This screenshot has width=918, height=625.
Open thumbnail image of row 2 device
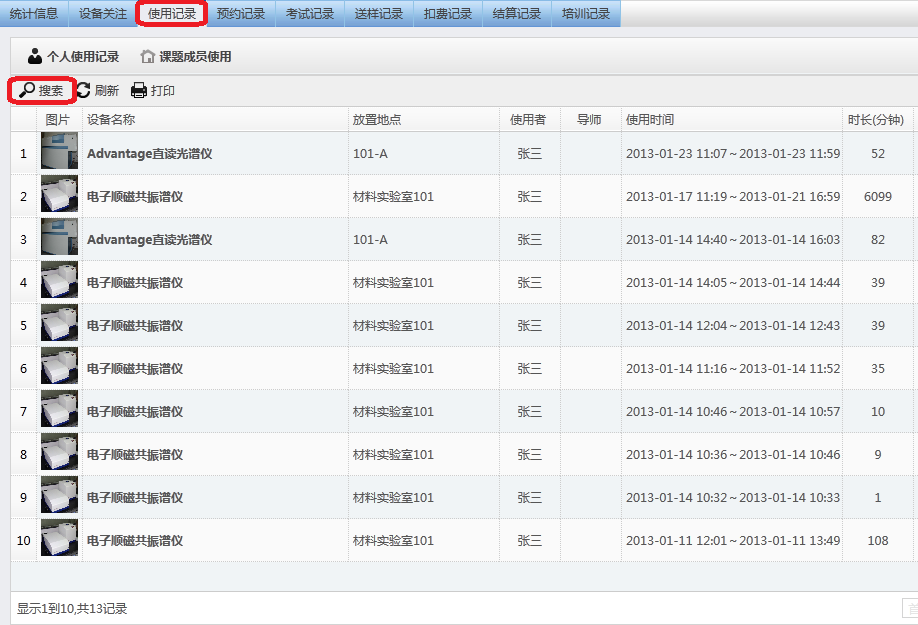59,197
